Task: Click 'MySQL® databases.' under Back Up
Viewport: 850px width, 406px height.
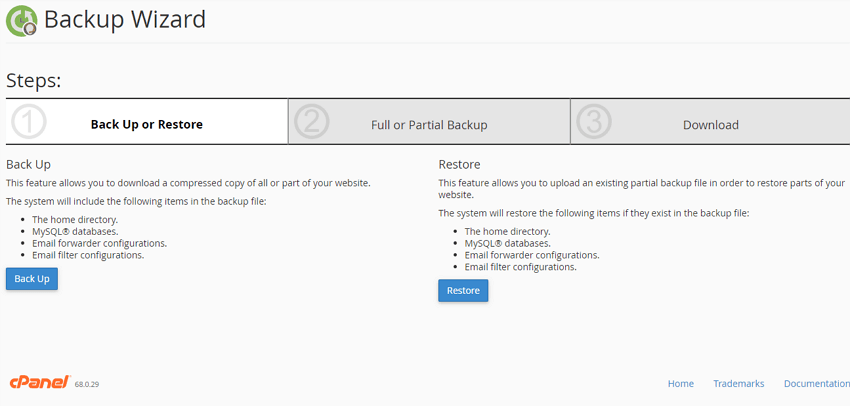Action: tap(75, 231)
